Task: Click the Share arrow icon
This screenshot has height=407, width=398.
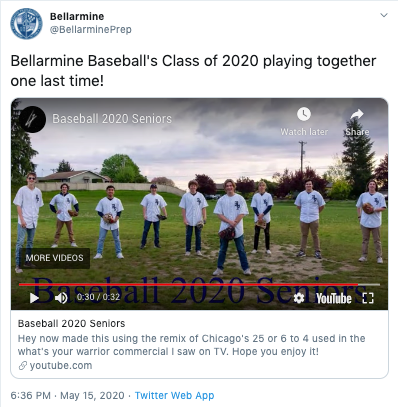Action: point(357,115)
